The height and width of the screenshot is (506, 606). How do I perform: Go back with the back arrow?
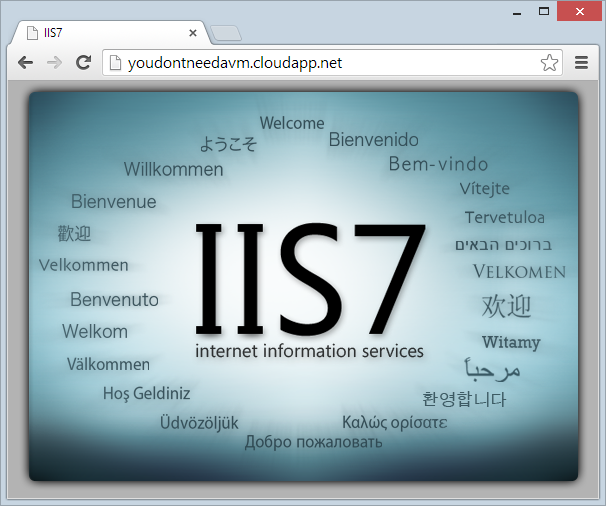coord(26,63)
